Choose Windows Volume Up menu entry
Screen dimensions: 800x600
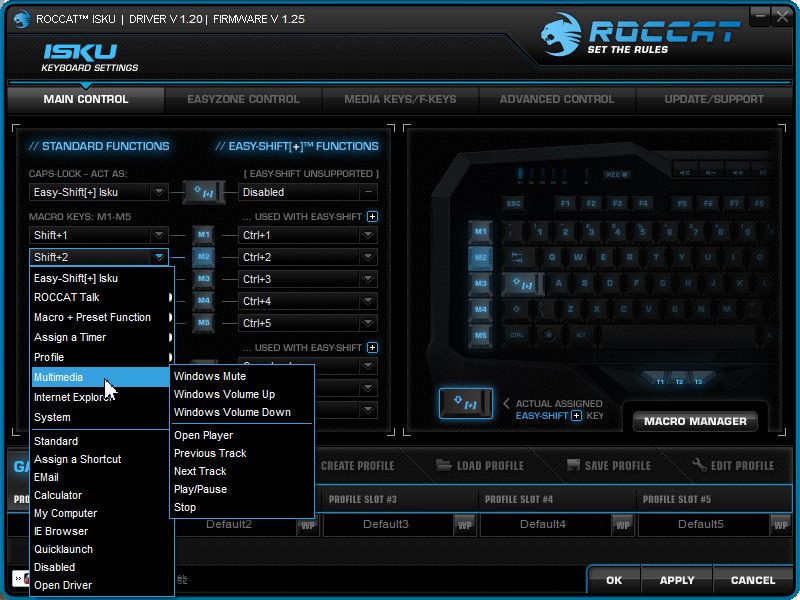242,394
